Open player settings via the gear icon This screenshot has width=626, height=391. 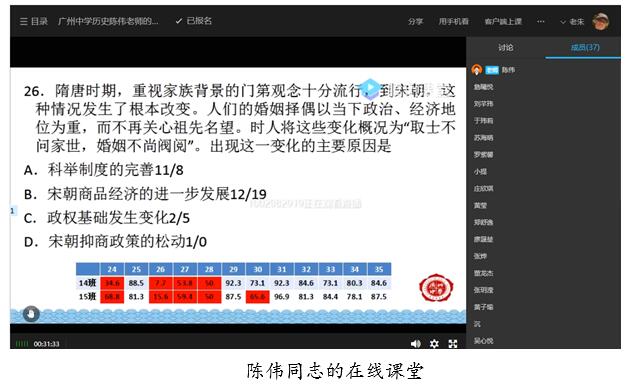click(x=434, y=343)
